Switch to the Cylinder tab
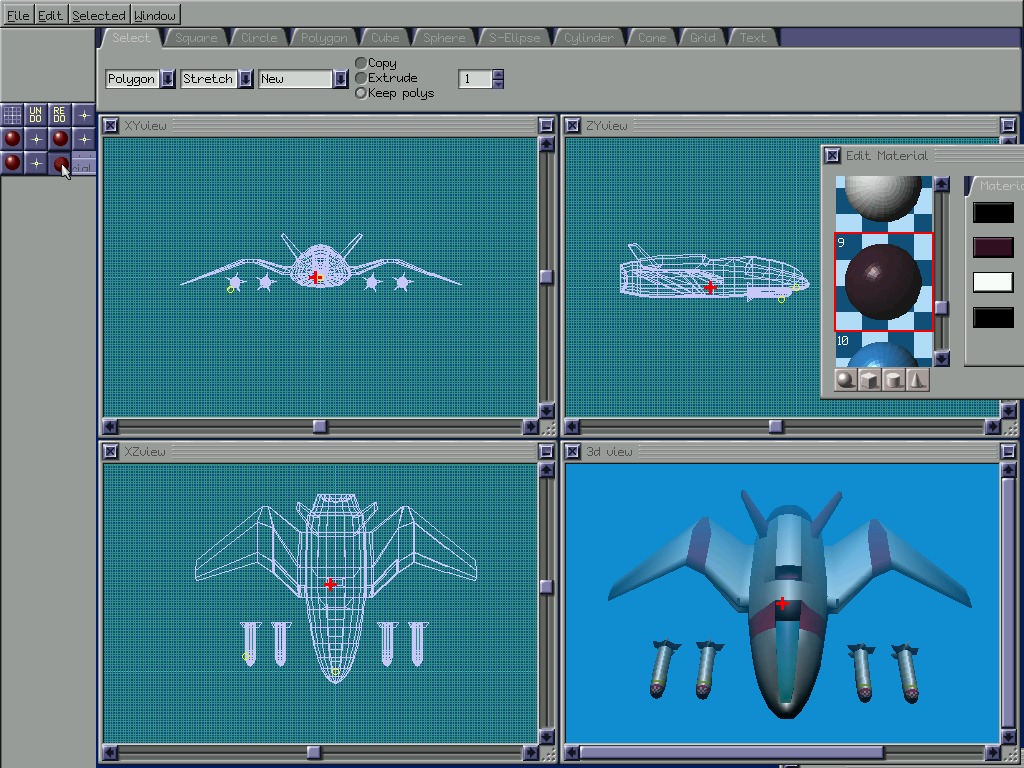1024x768 pixels. (x=588, y=38)
